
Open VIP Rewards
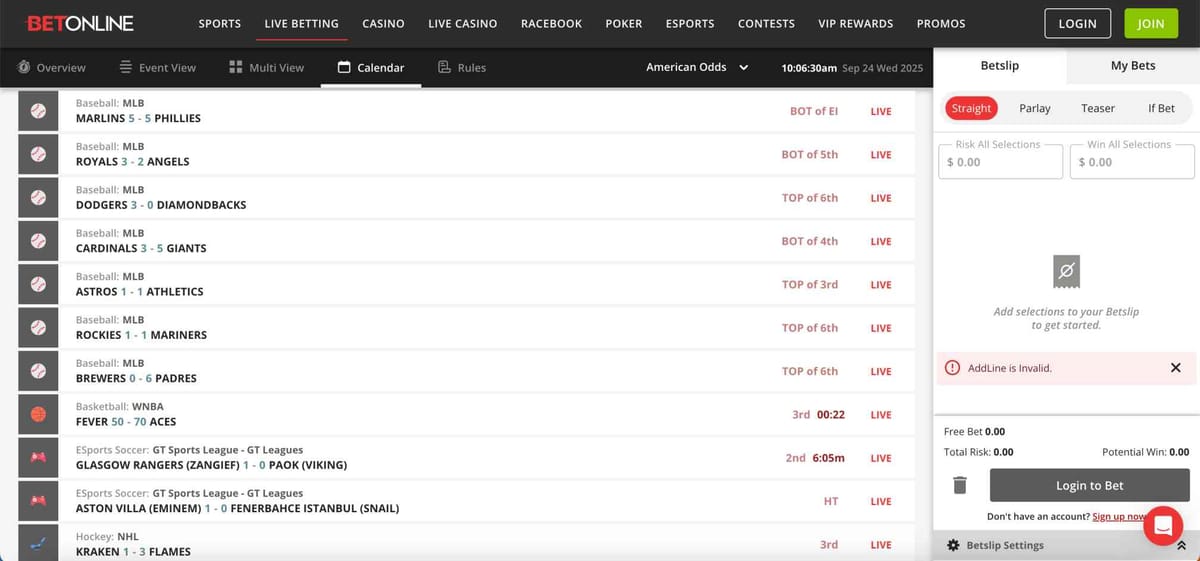[855, 23]
